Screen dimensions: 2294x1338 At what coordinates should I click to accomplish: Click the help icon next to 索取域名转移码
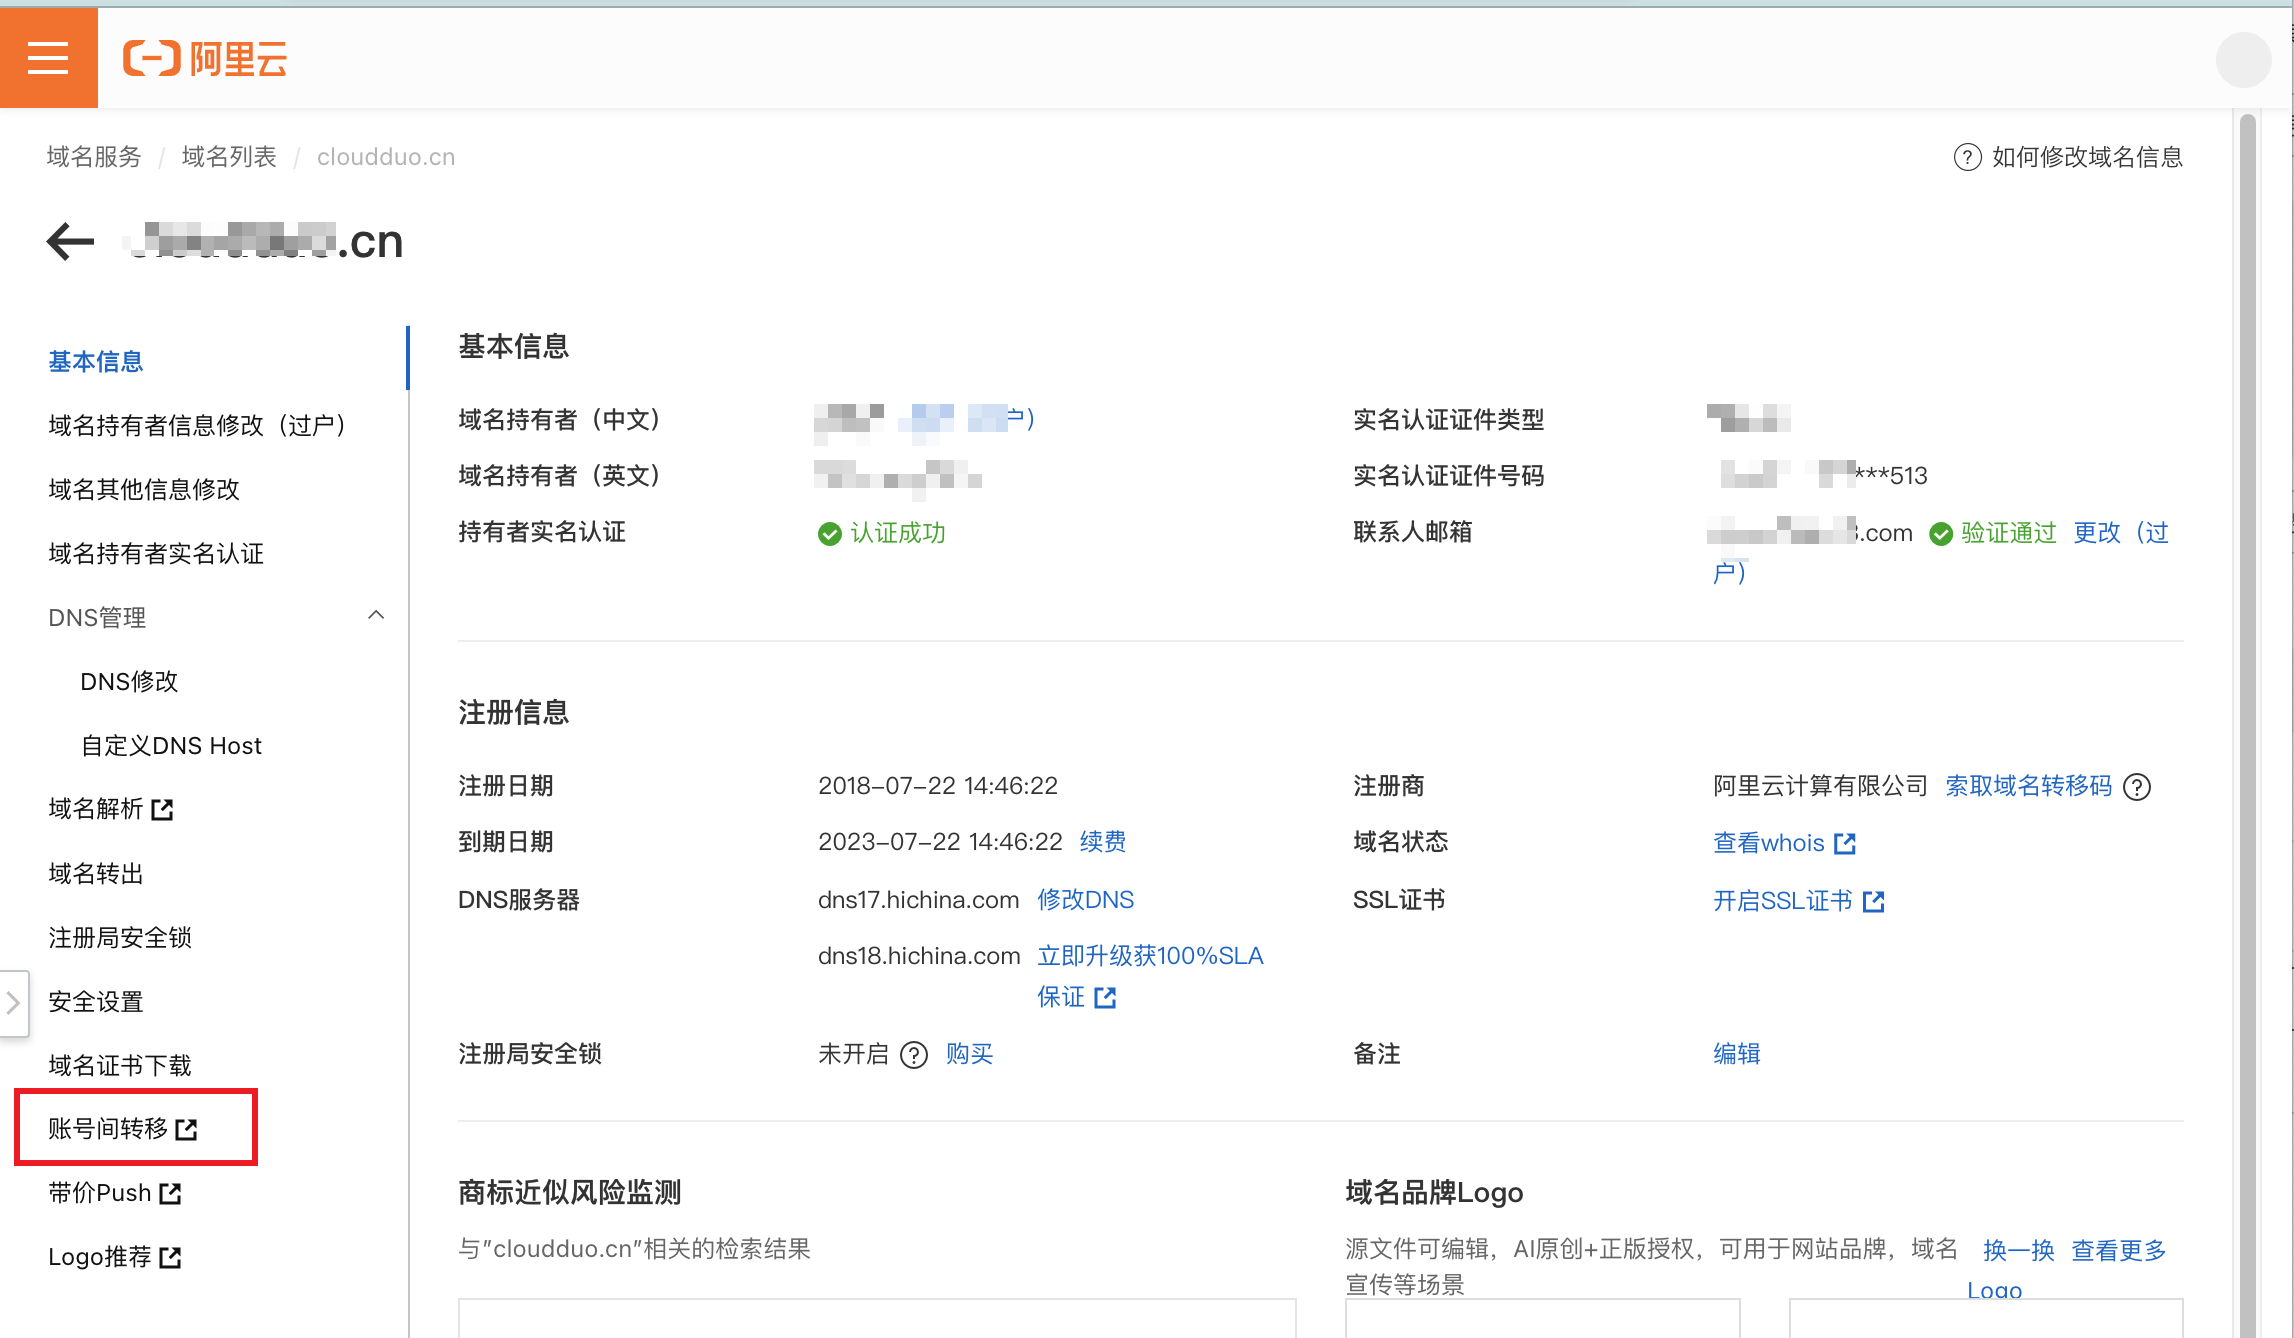pyautogui.click(x=2137, y=787)
